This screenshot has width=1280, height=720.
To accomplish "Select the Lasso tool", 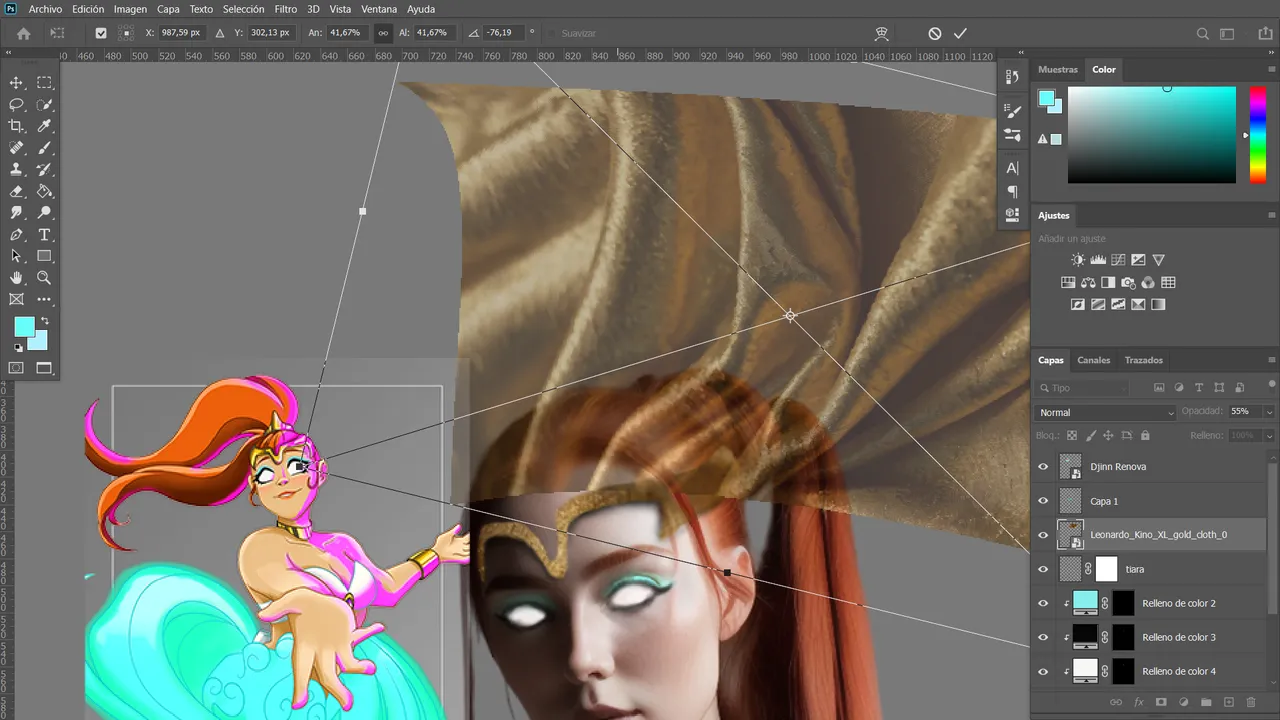I will [17, 104].
